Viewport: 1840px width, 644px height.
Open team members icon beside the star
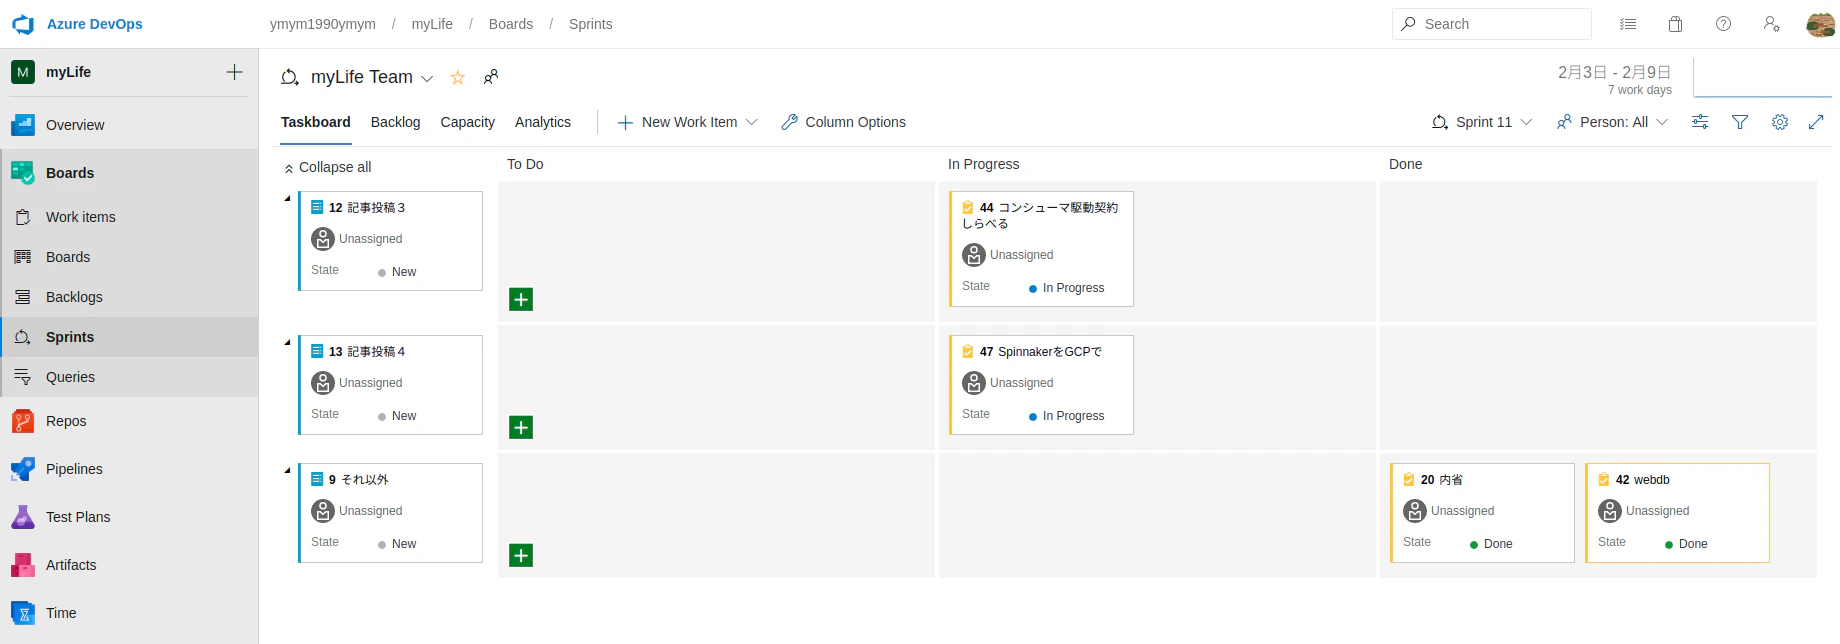491,77
